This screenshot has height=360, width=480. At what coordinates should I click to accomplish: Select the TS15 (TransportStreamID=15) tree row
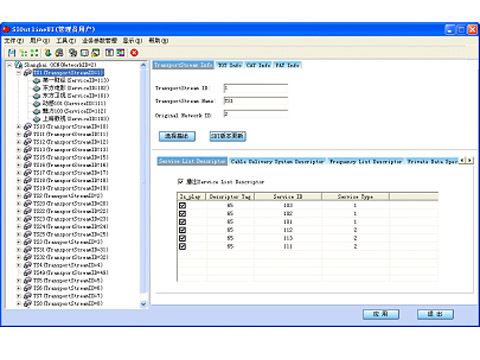pyautogui.click(x=71, y=157)
